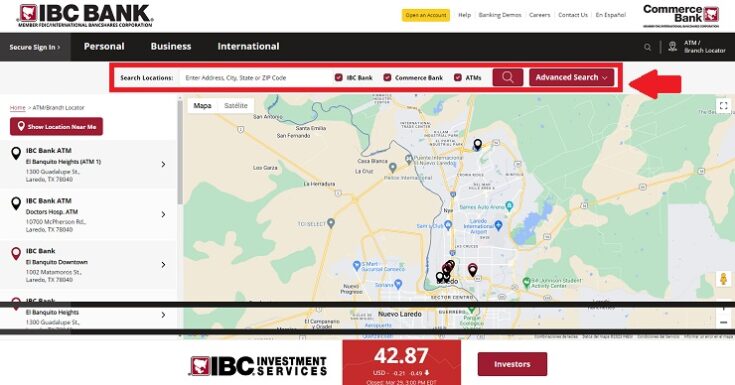Click the Bill Johnson Student Activity Center marker
The height and width of the screenshot is (385, 735).
click(x=526, y=283)
